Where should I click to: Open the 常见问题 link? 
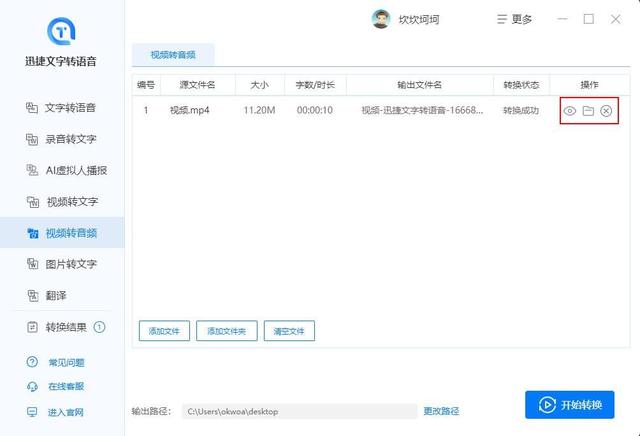(66, 363)
